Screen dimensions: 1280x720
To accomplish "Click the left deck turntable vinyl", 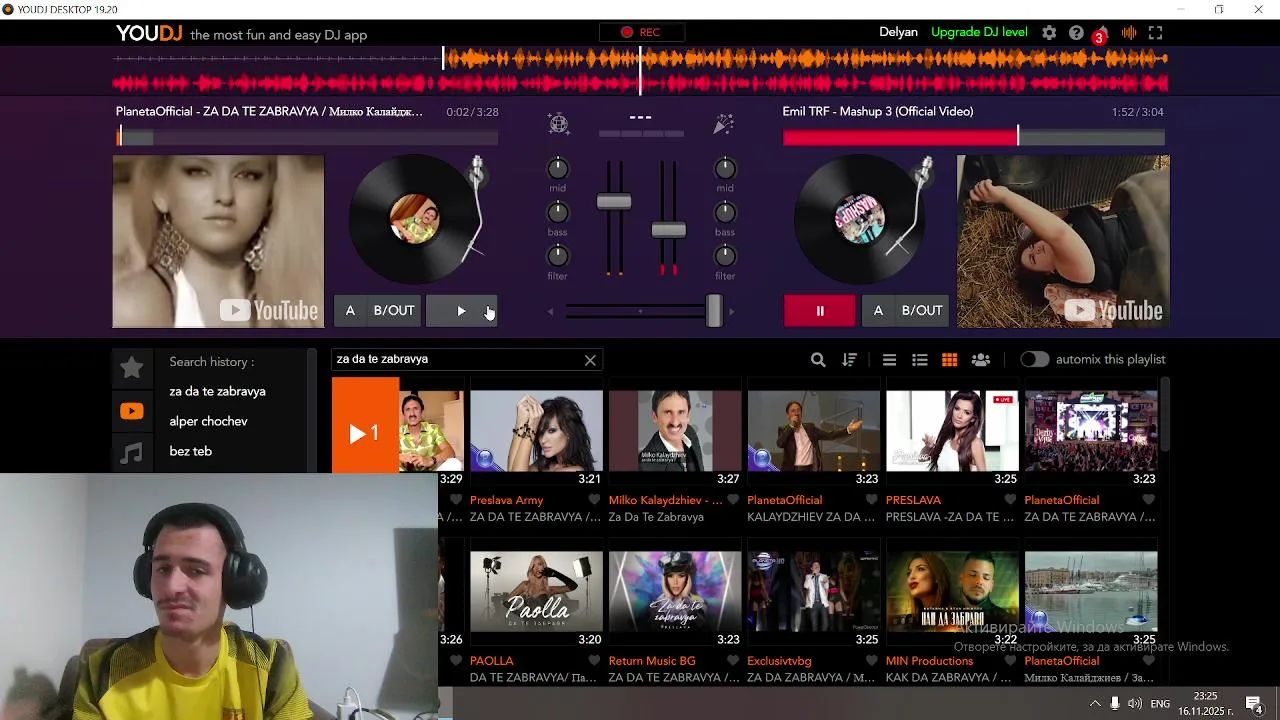I will pyautogui.click(x=414, y=220).
